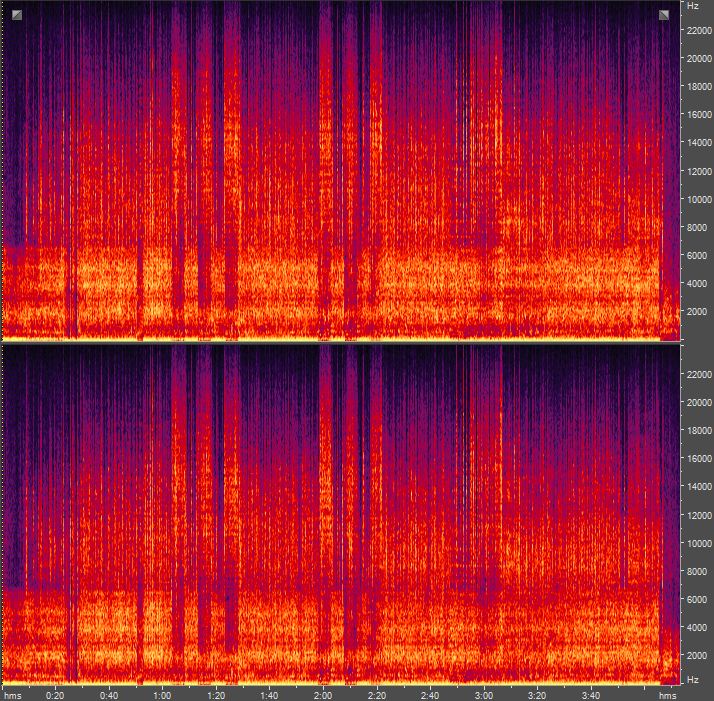Click the 1:40 mark on the time ruler
Image resolution: width=714 pixels, height=701 pixels.
(270, 696)
